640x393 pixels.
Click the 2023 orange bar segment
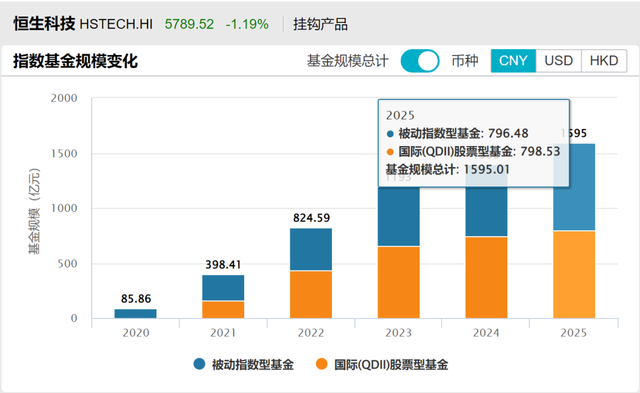[399, 282]
